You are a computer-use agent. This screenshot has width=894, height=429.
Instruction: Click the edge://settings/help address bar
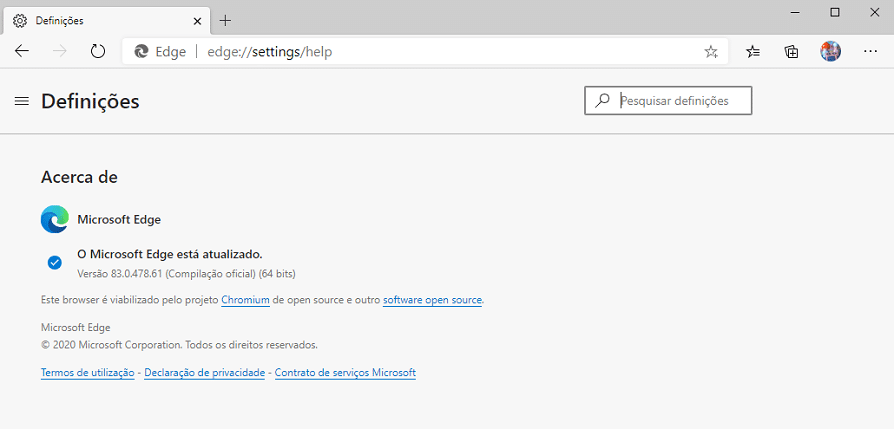425,52
